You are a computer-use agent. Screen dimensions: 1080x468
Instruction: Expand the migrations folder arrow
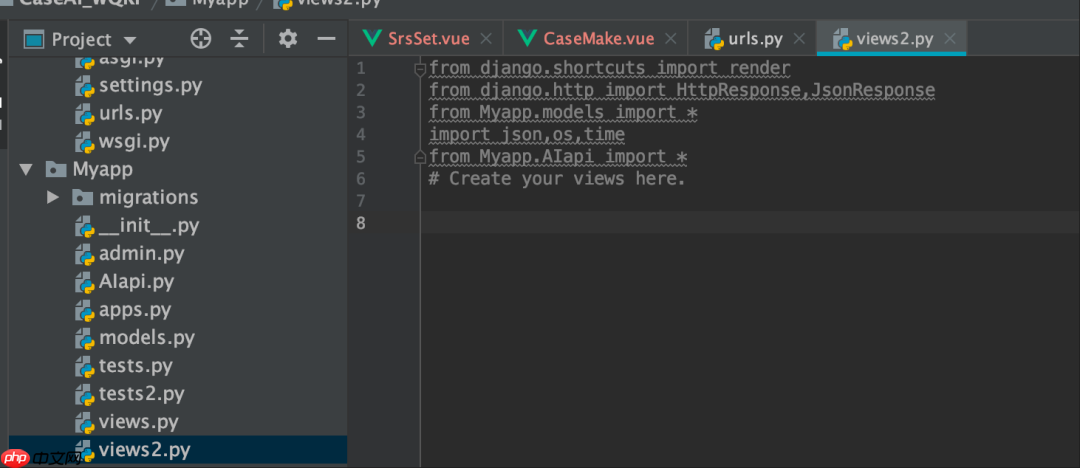click(x=53, y=198)
